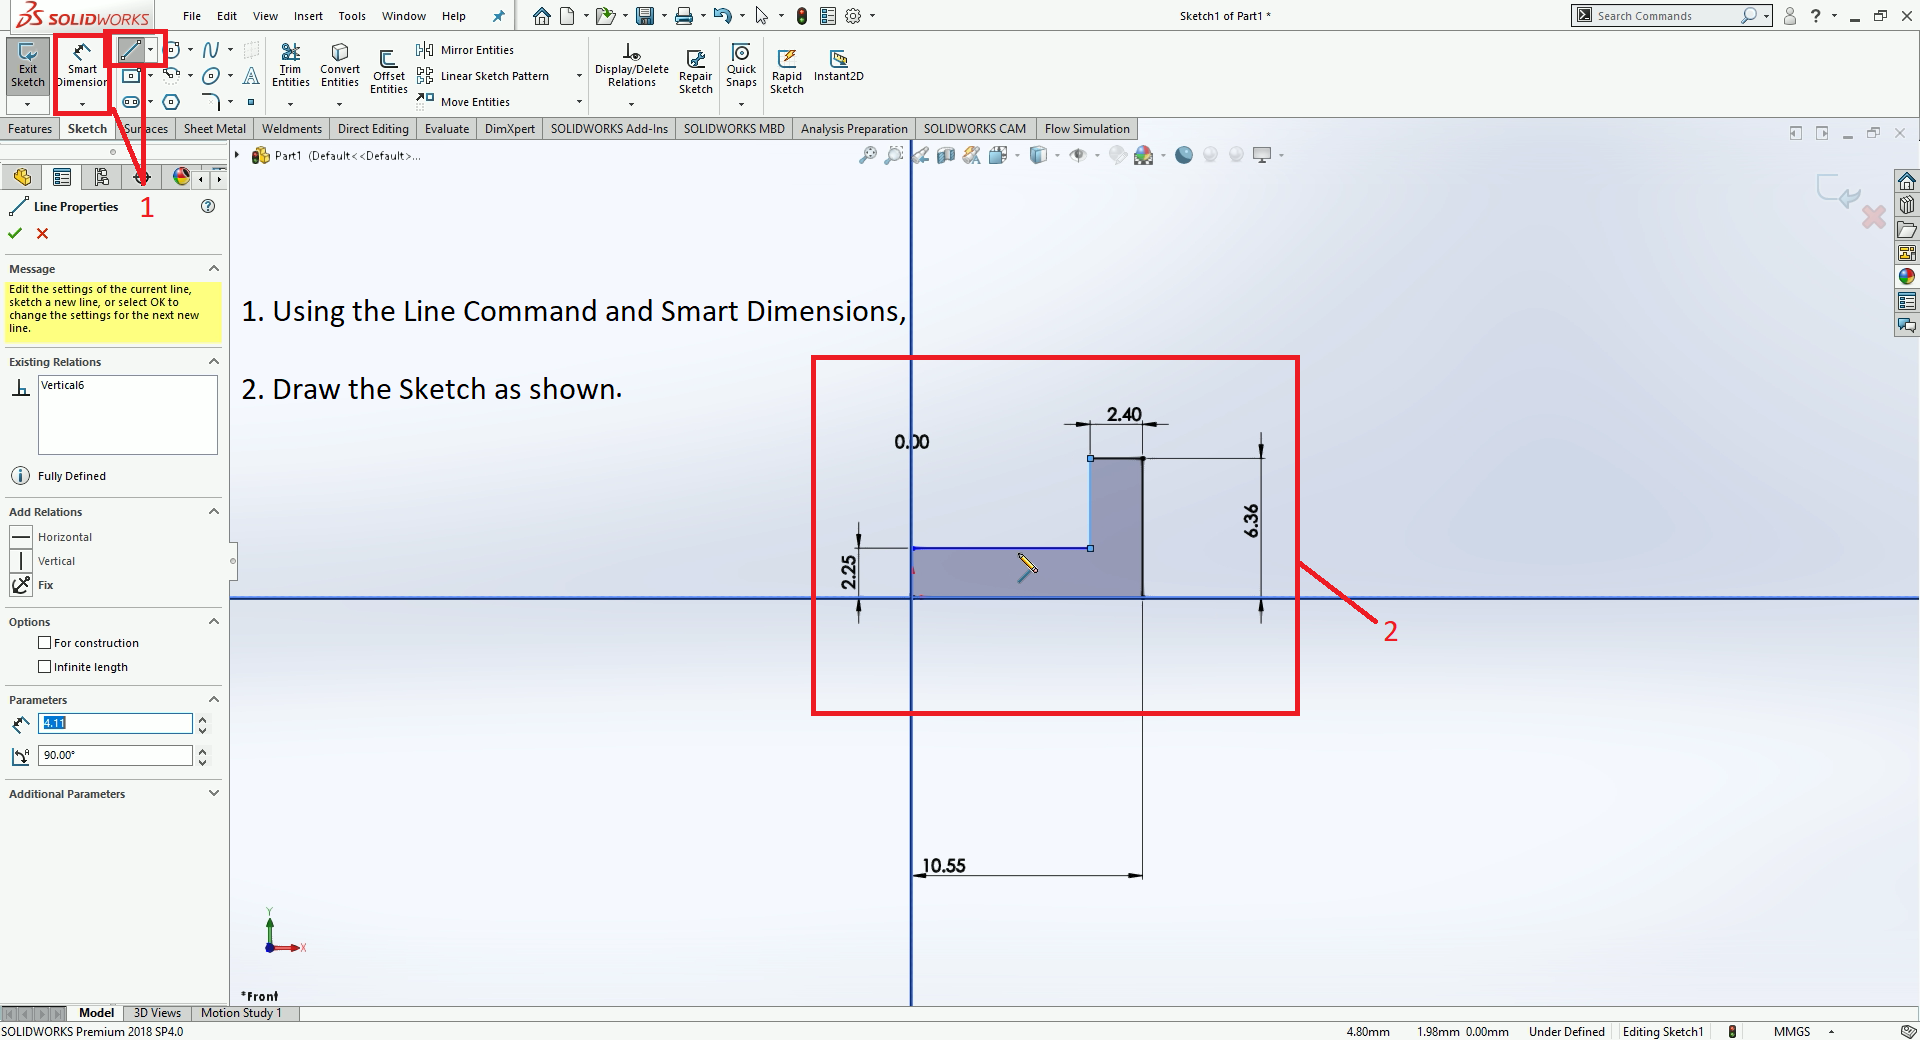Click the Zoom to Fit icon
Viewport: 1920px width, 1040px height.
(867, 155)
